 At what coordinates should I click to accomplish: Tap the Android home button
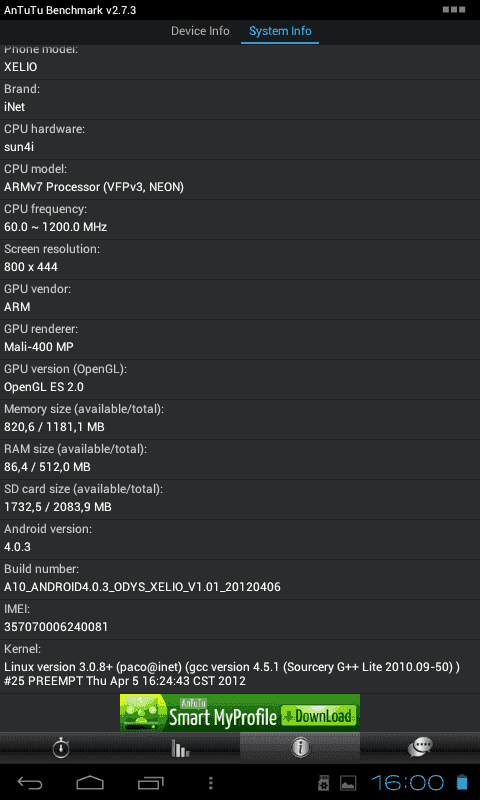(x=90, y=783)
